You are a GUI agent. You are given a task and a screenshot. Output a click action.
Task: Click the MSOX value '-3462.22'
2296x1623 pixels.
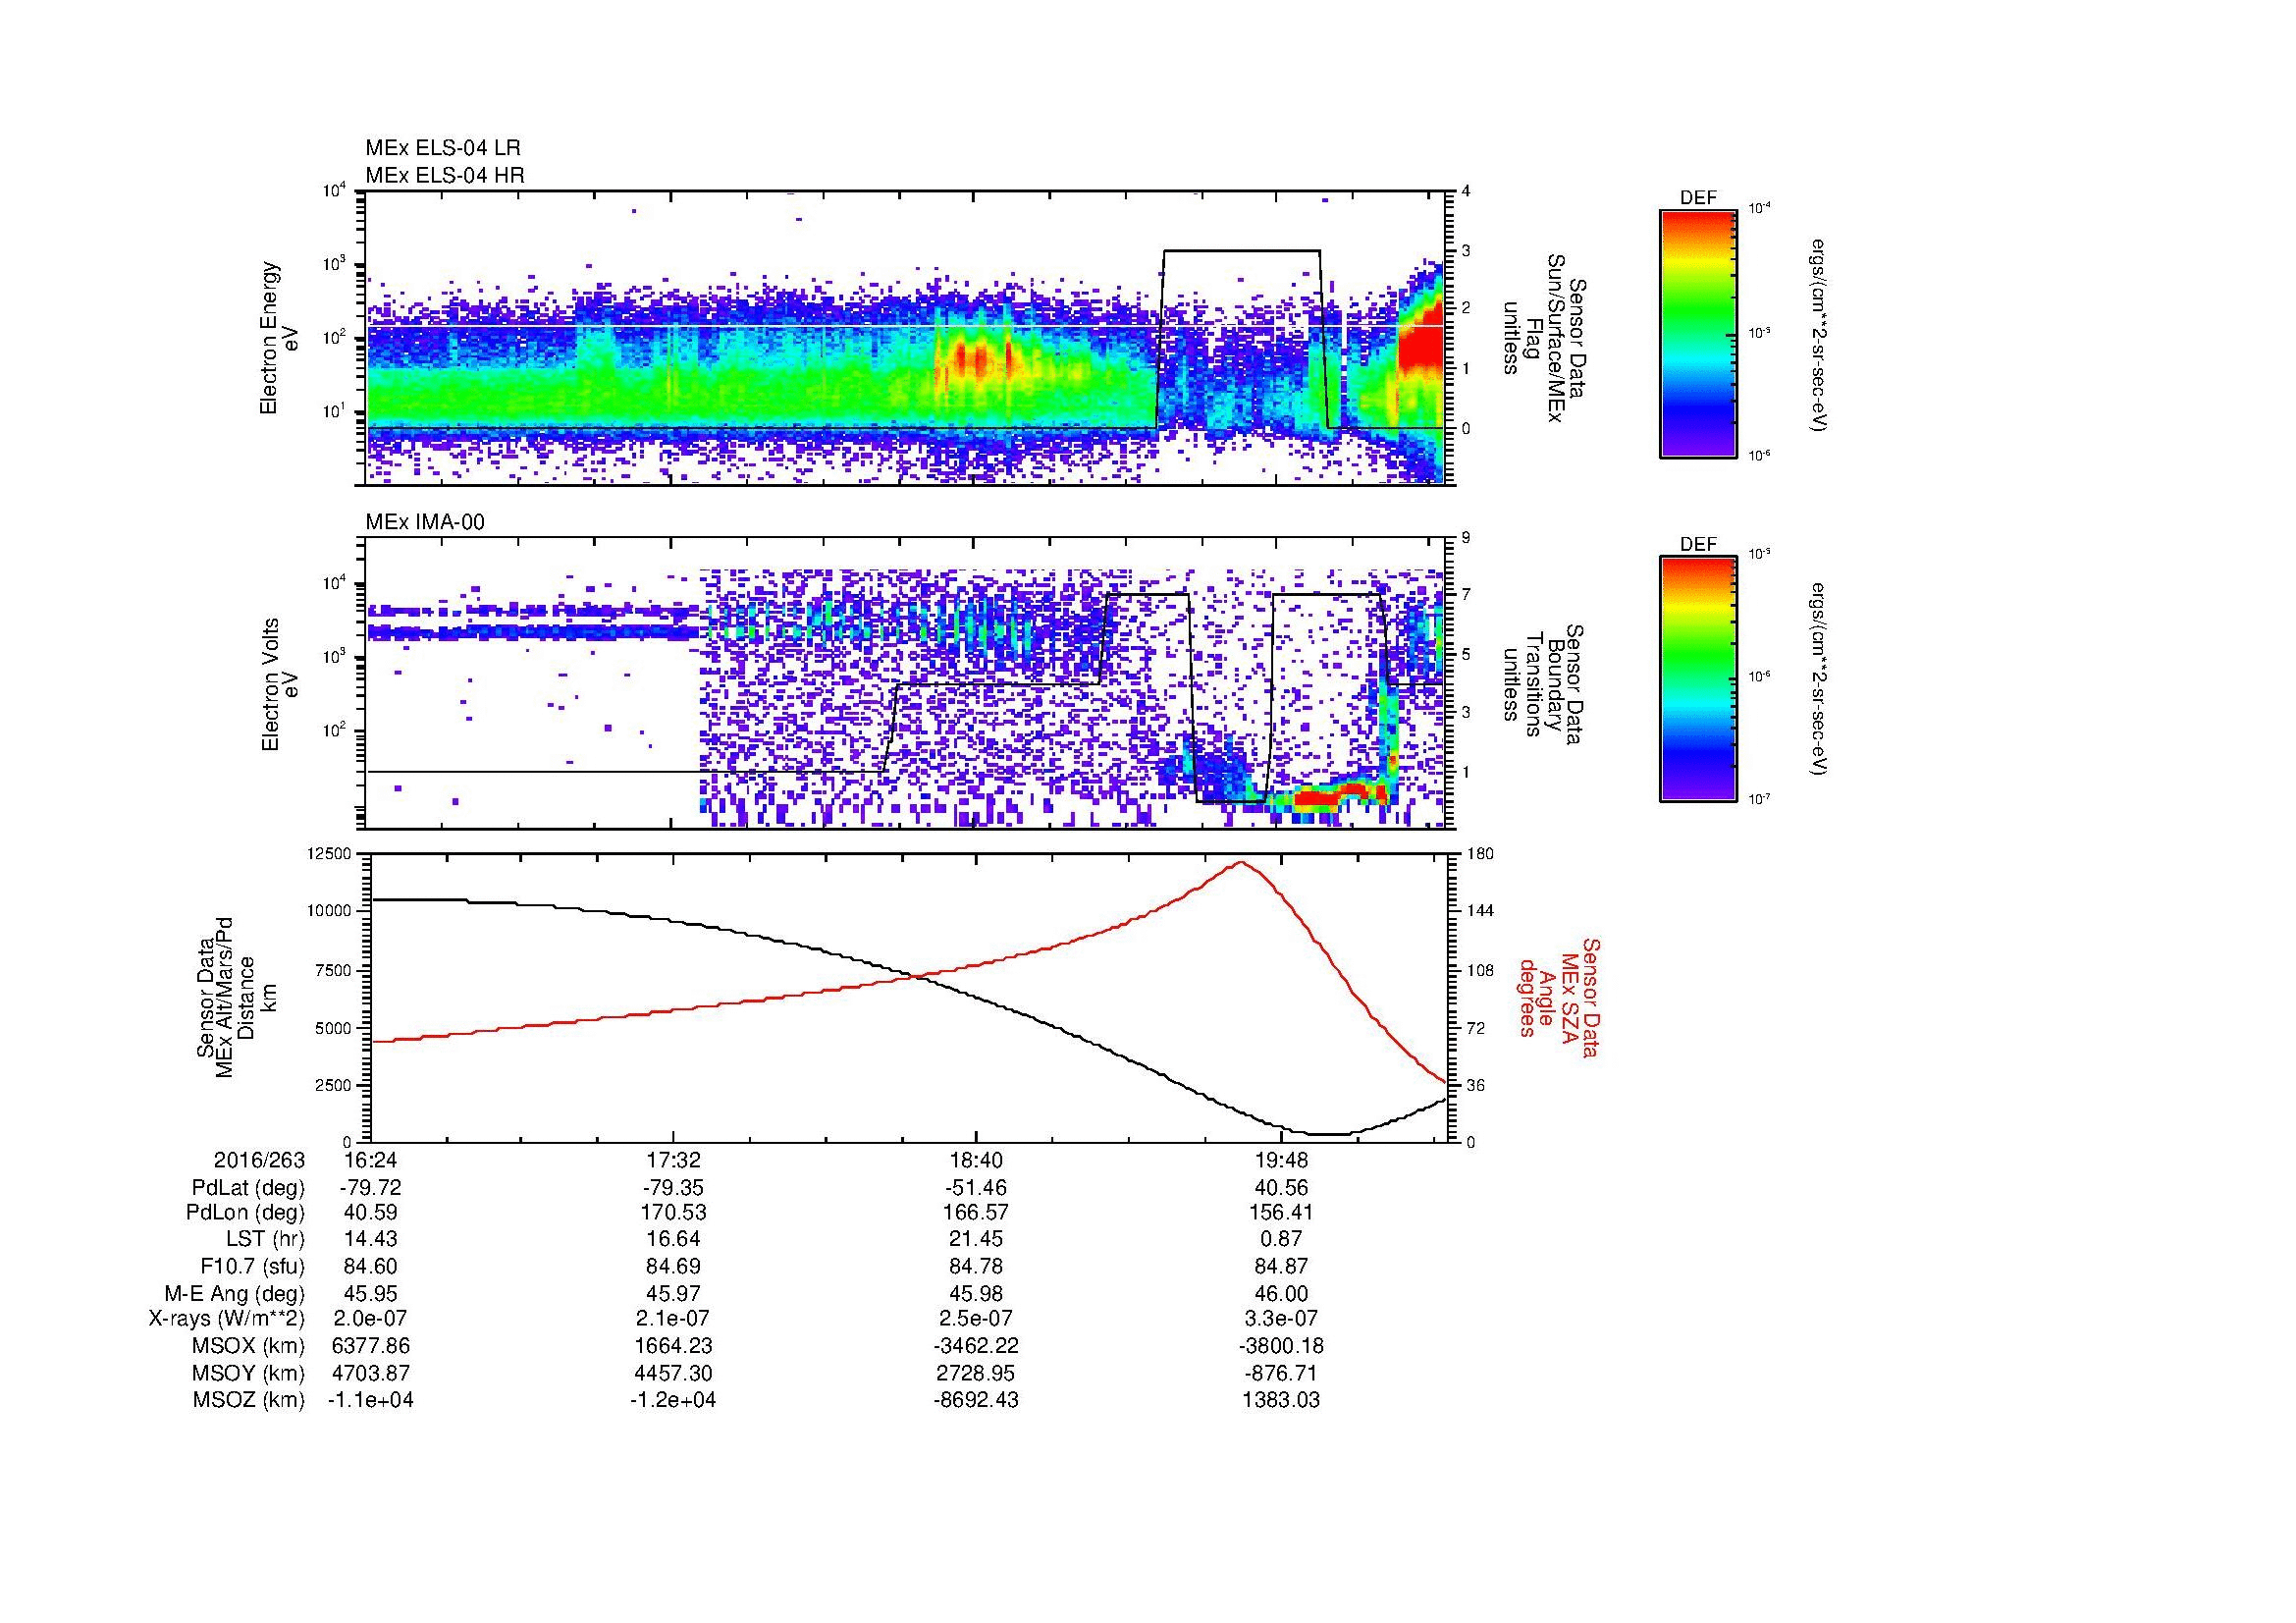coord(976,1346)
